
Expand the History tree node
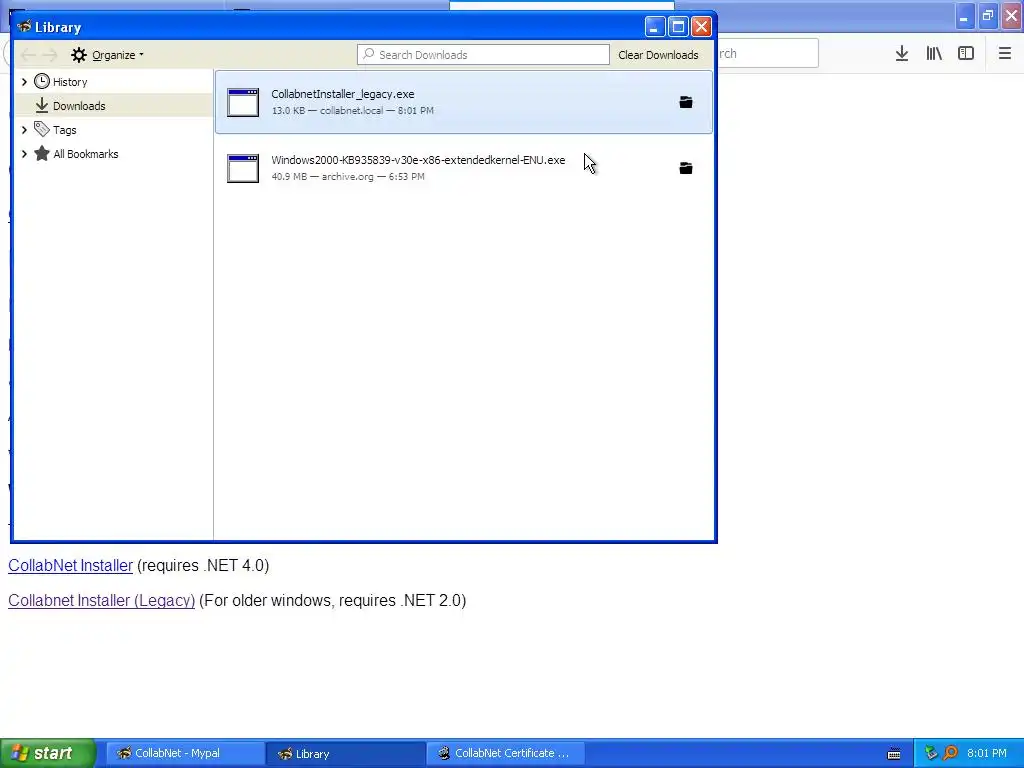pyautogui.click(x=24, y=82)
